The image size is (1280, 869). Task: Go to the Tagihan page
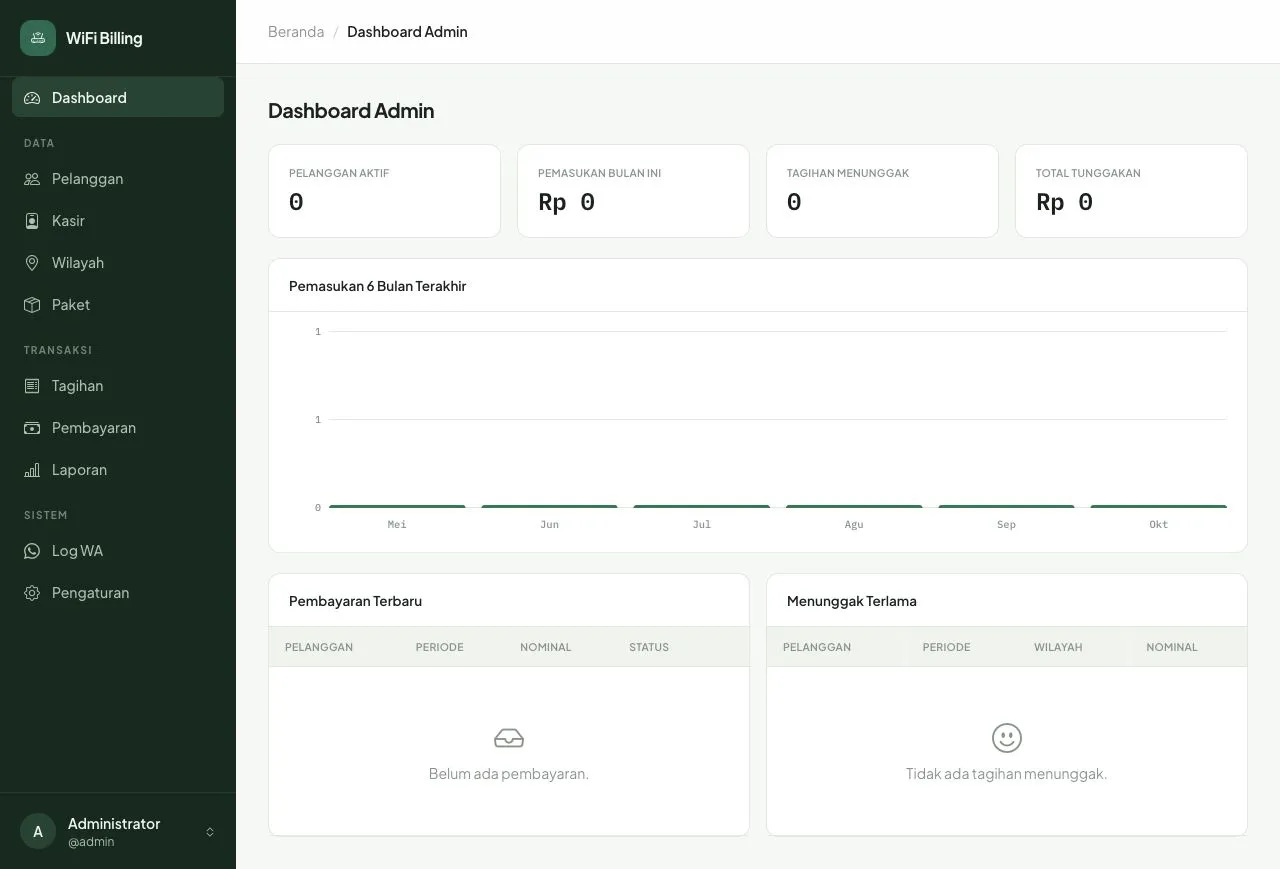(x=118, y=386)
